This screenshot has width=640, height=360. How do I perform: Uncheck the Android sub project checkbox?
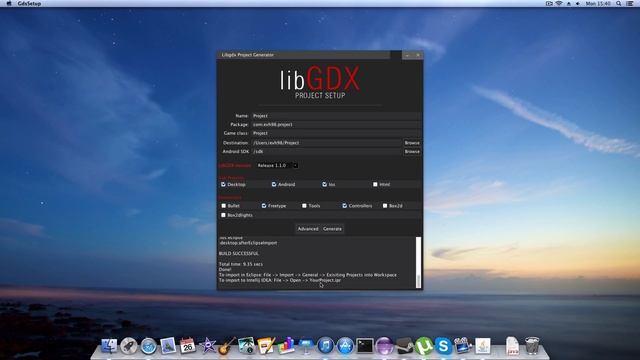[x=274, y=184]
